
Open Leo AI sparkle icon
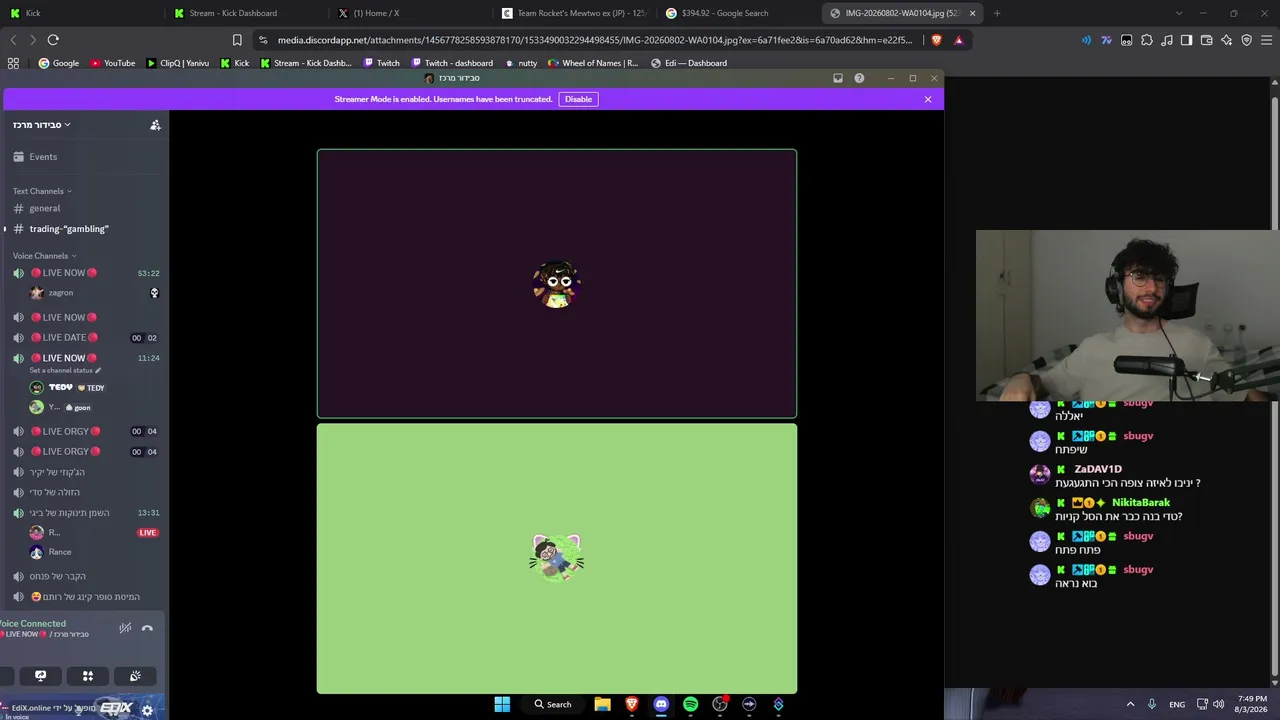pyautogui.click(x=1226, y=40)
